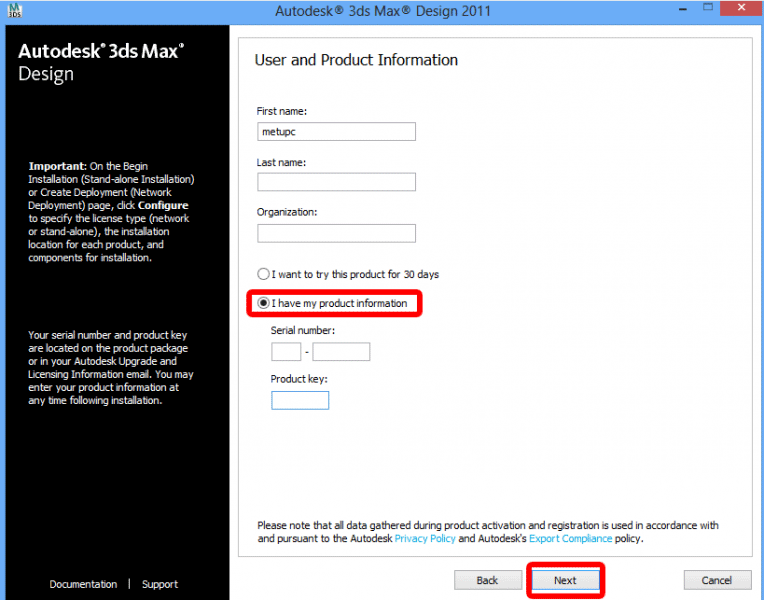Open the Support link
This screenshot has width=764, height=600.
click(x=160, y=584)
